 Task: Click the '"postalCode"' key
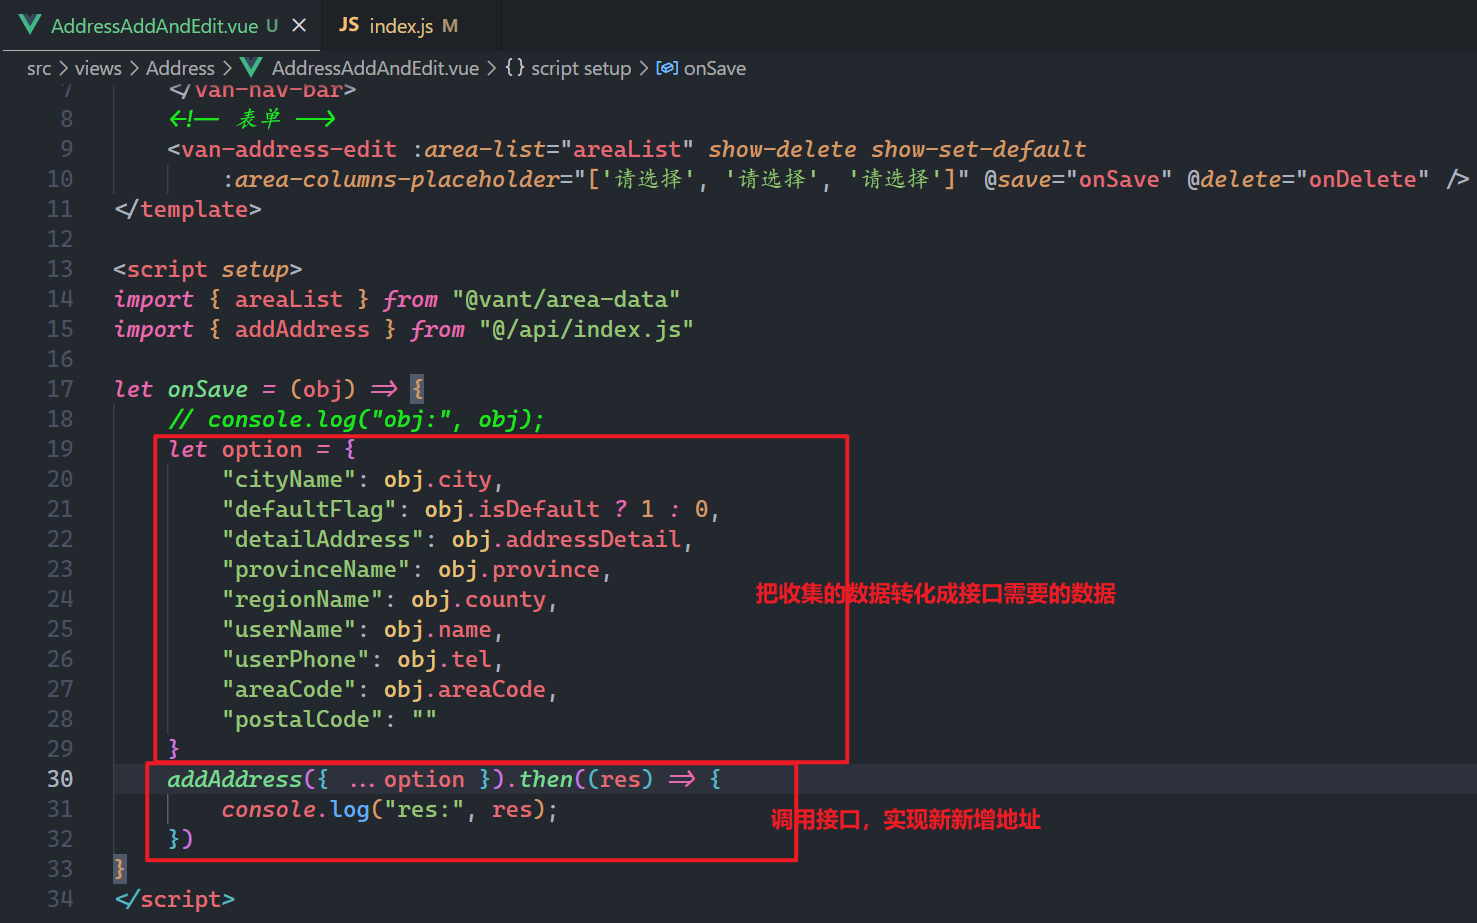pos(302,719)
